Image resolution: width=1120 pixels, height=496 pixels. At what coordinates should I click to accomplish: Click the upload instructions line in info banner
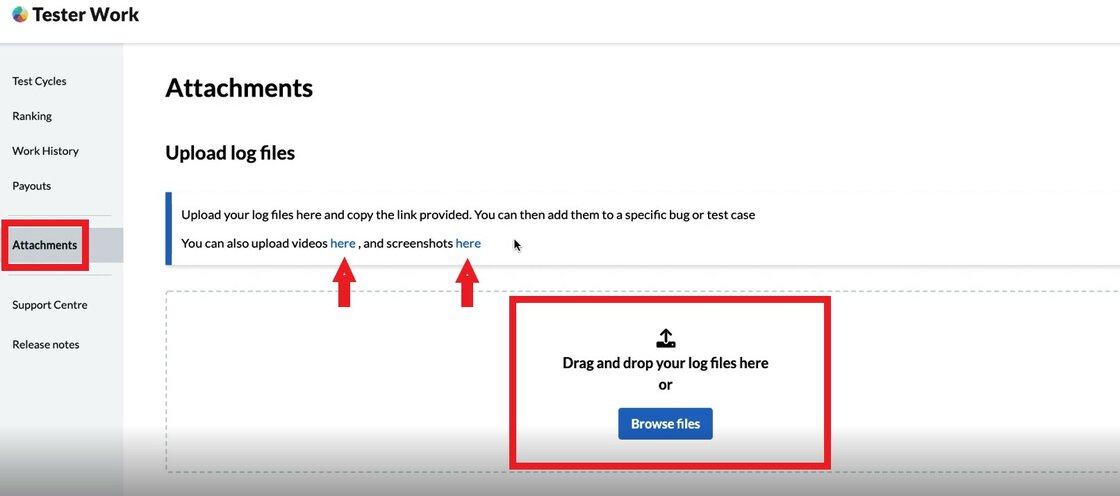pos(468,215)
